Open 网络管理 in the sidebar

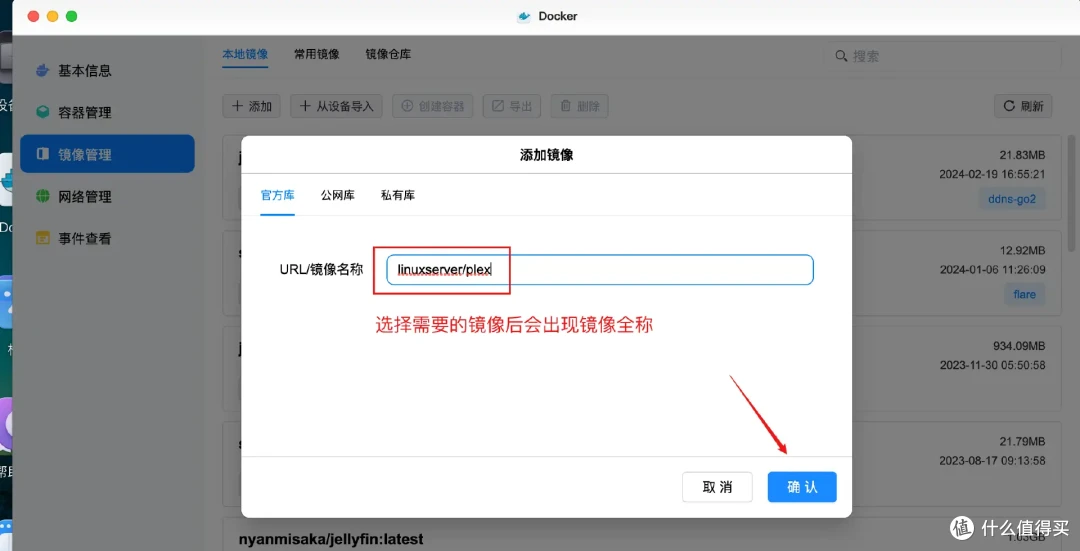coord(107,196)
